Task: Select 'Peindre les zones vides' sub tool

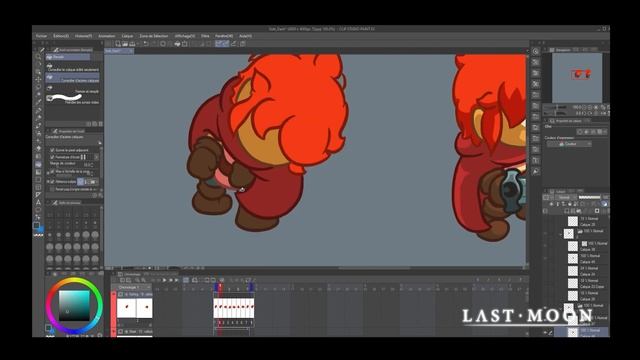Action: tap(73, 99)
